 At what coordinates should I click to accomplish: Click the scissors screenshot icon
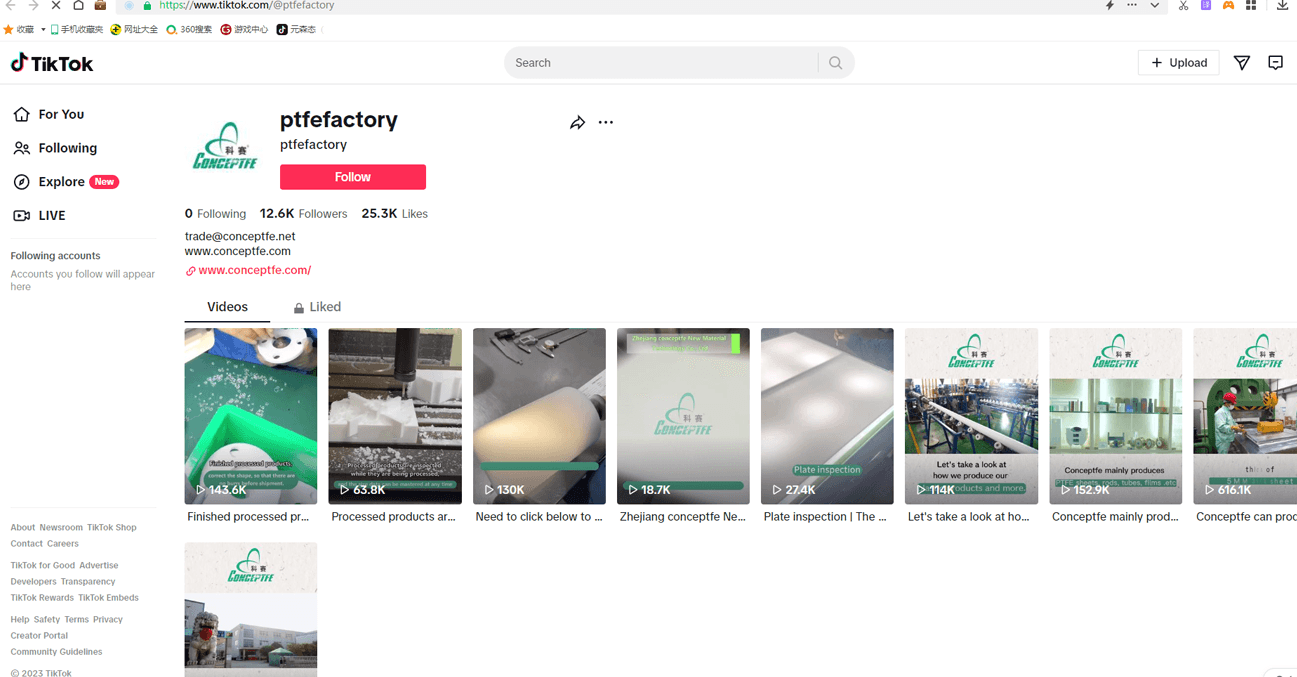[1184, 5]
